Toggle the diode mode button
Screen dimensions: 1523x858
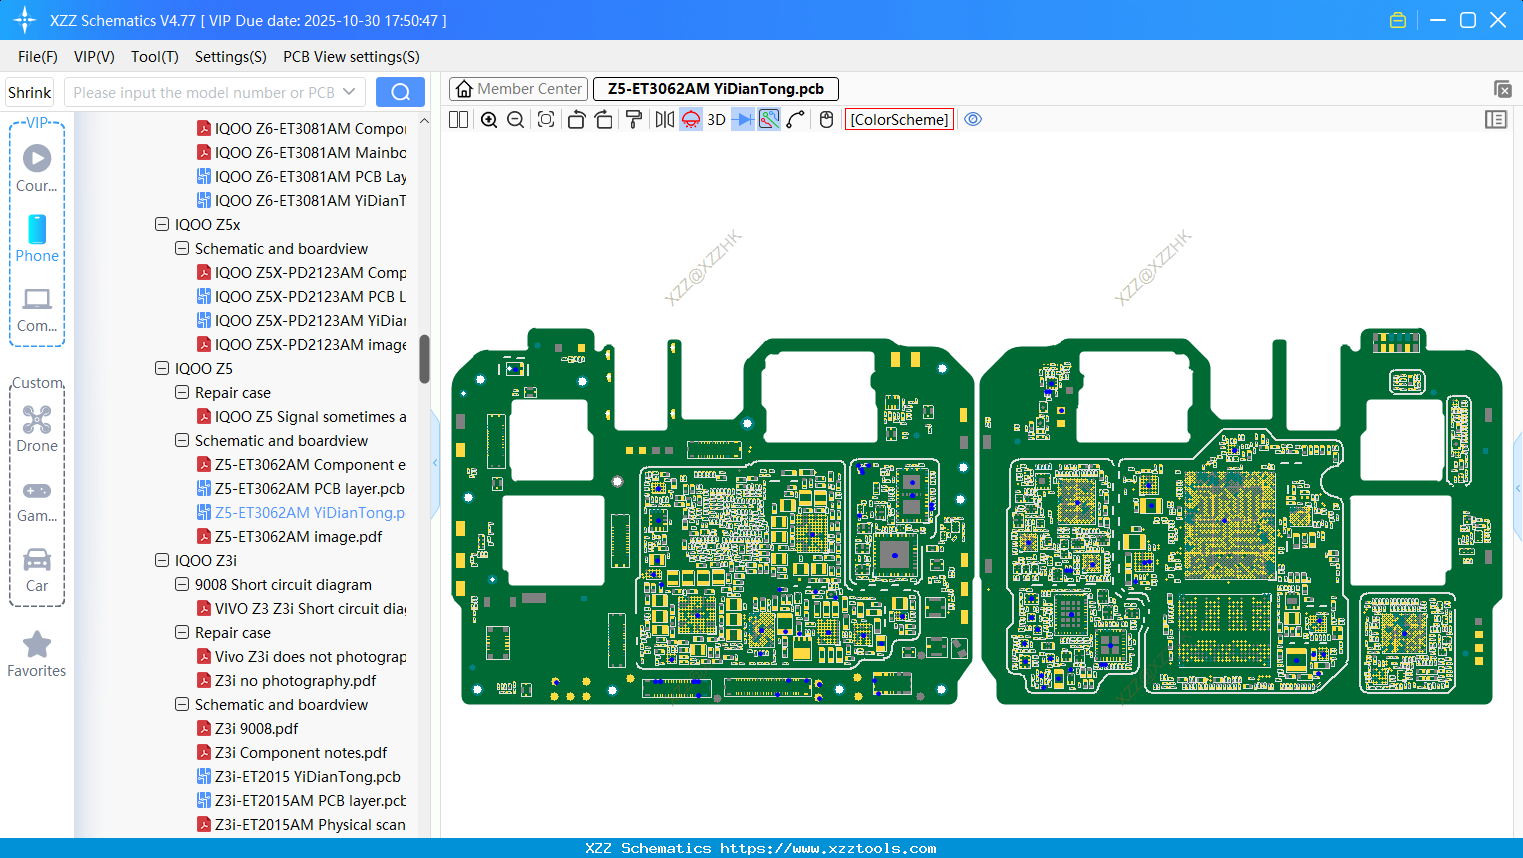[x=742, y=120]
